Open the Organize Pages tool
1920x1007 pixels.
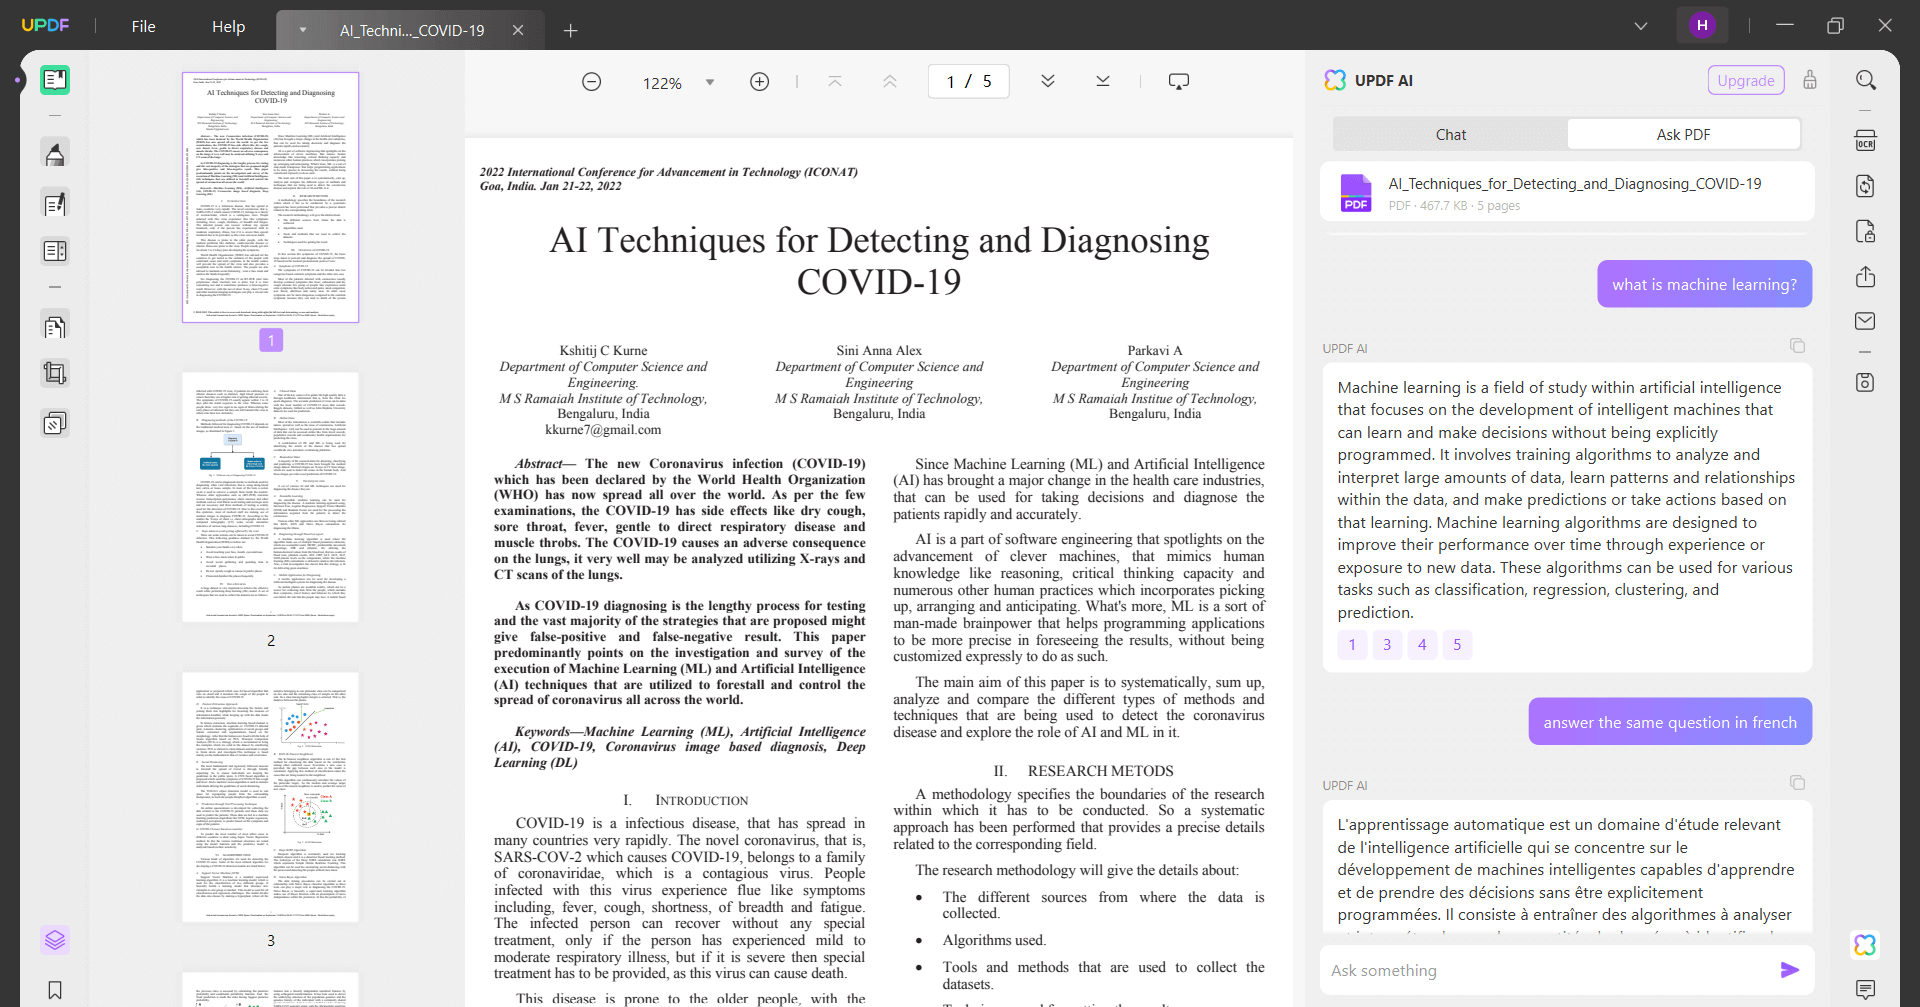coord(55,325)
